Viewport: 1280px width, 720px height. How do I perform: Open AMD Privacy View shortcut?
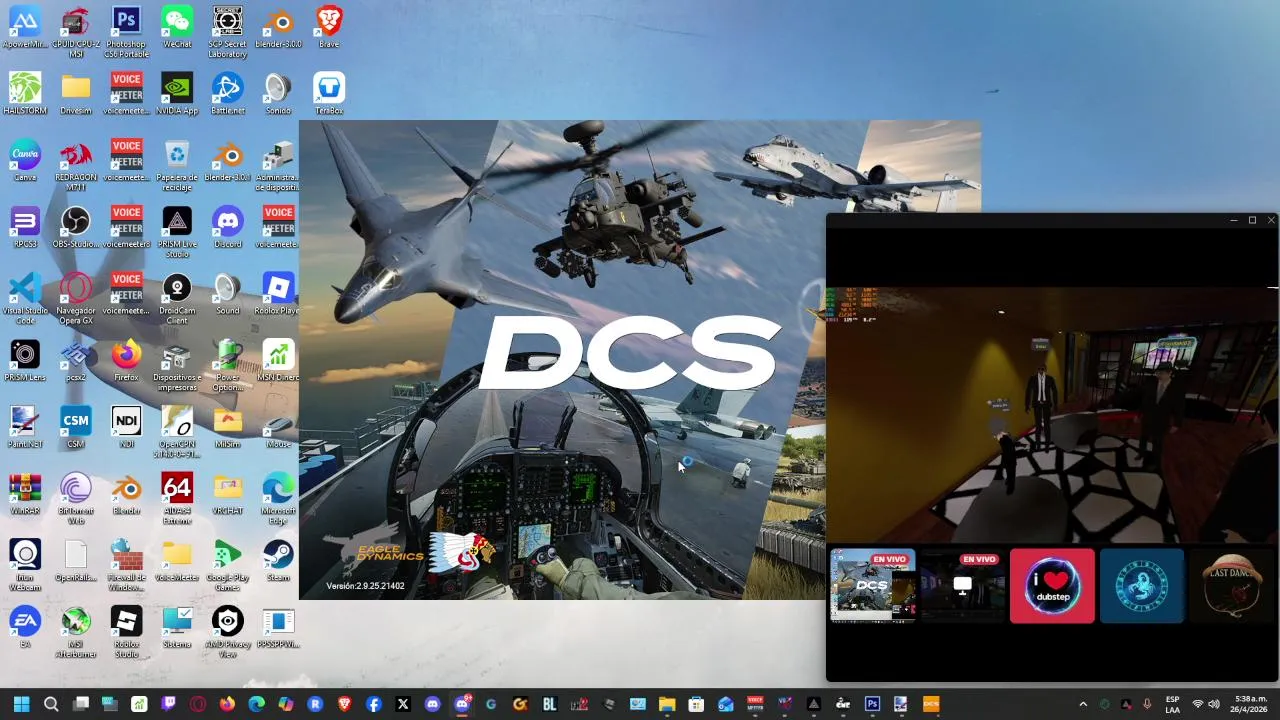(227, 632)
